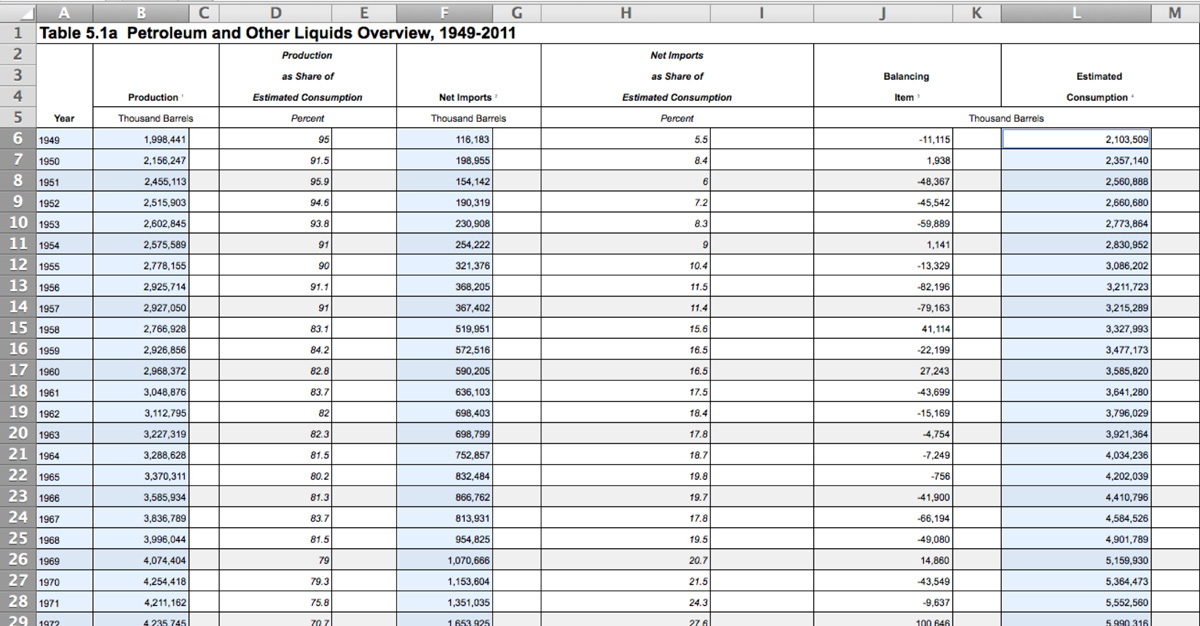Select row 25 header
Image resolution: width=1200 pixels, height=626 pixels.
click(x=18, y=538)
